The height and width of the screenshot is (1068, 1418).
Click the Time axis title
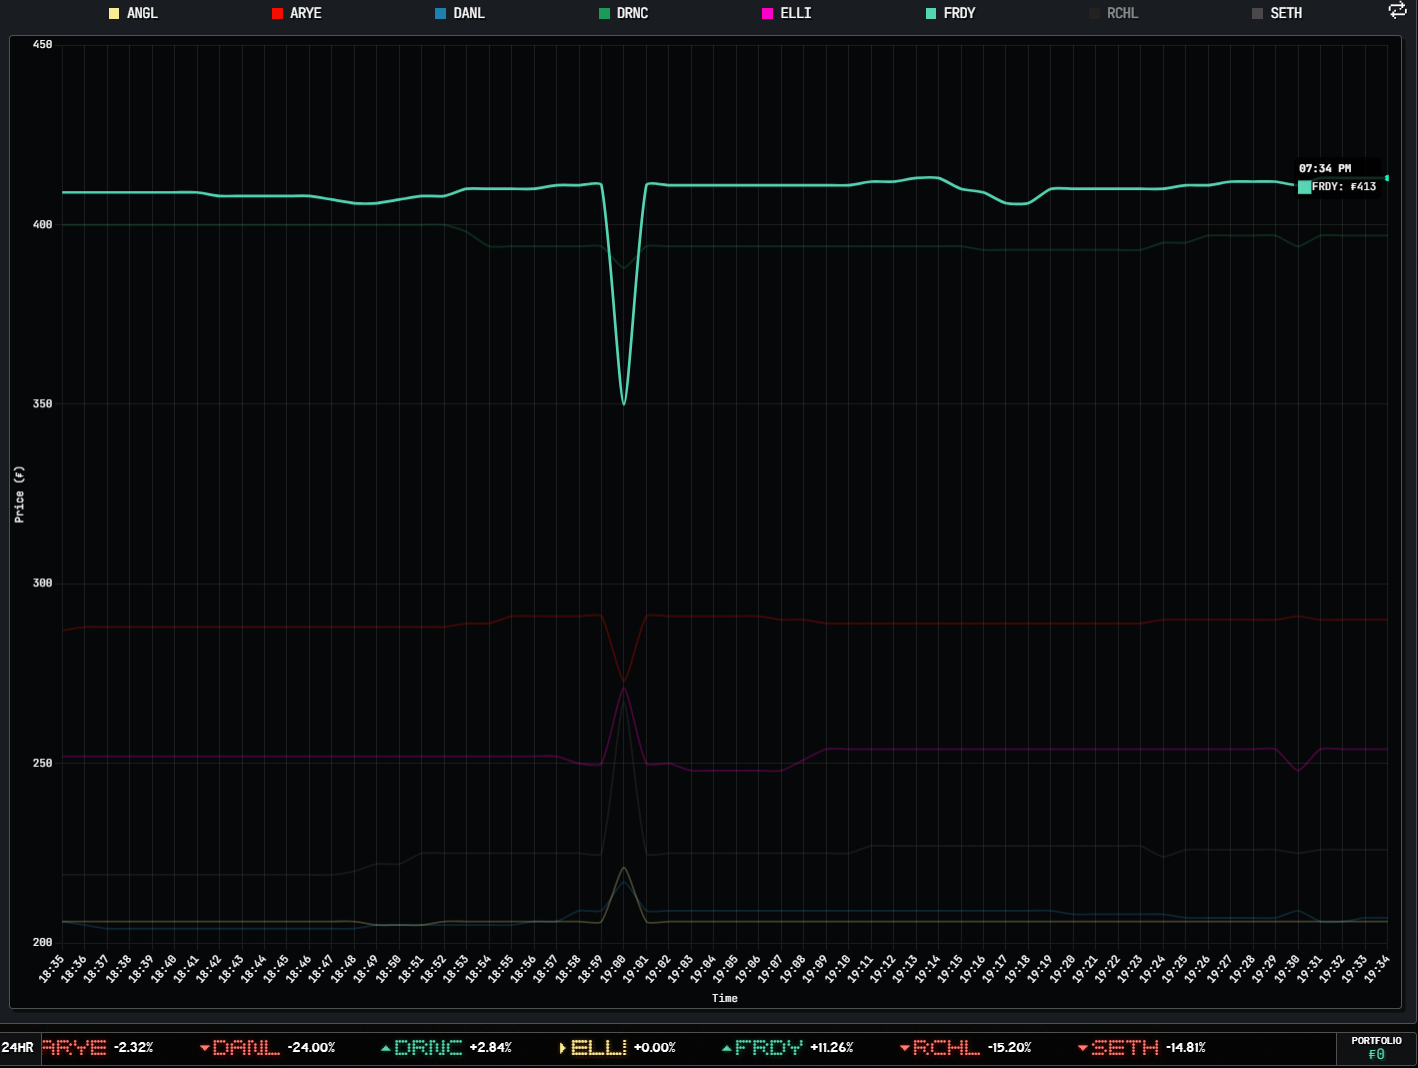[725, 998]
